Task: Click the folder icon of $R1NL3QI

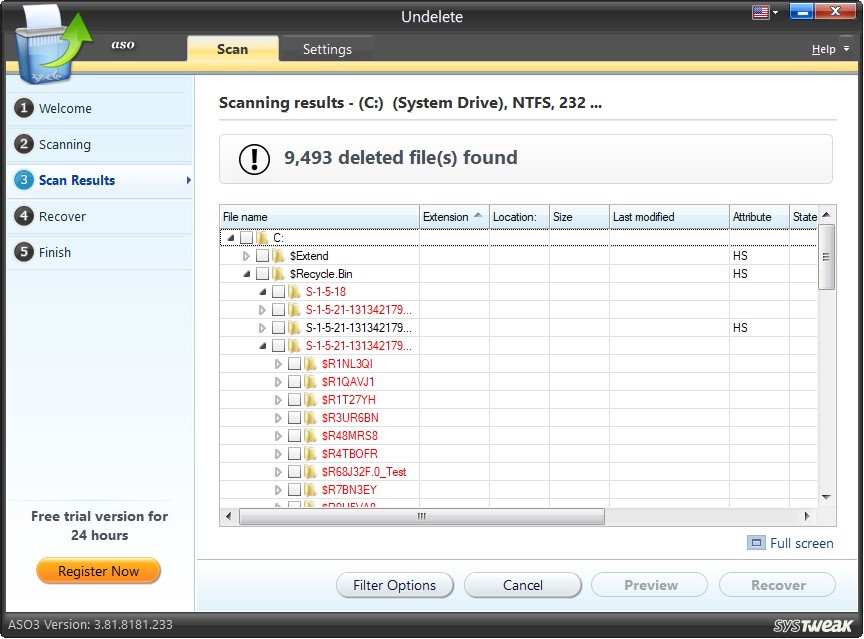Action: coord(311,363)
